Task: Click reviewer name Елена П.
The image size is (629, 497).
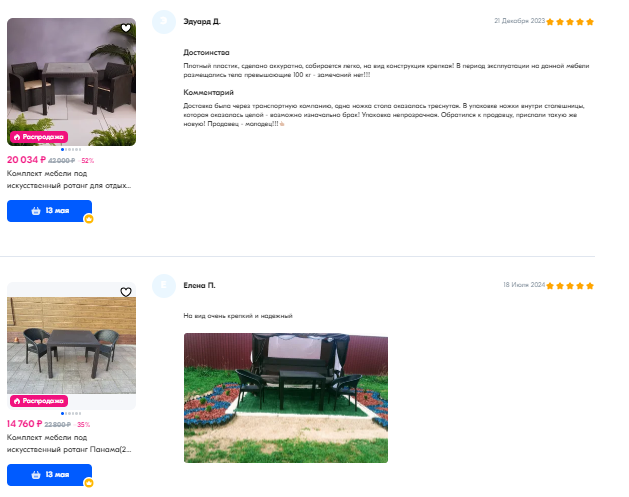Action: [x=199, y=285]
